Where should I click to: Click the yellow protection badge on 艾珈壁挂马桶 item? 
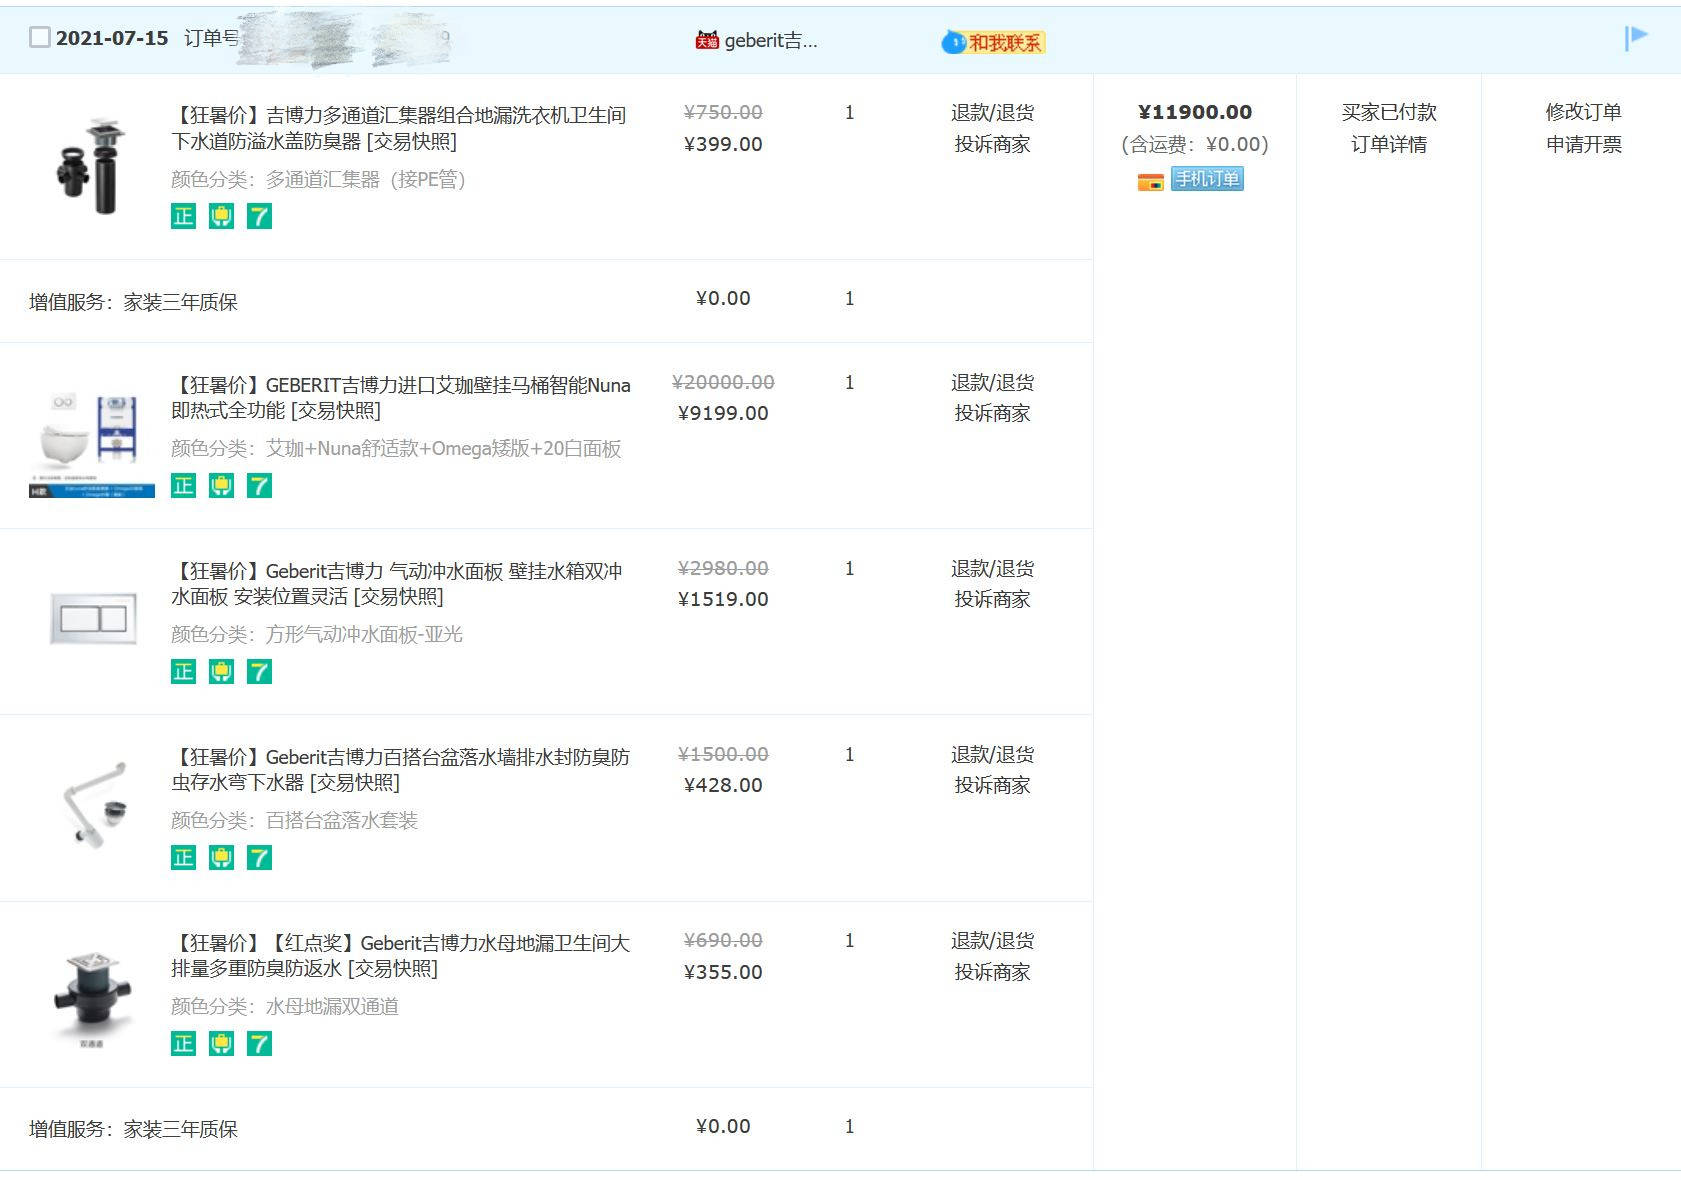pyautogui.click(x=221, y=486)
